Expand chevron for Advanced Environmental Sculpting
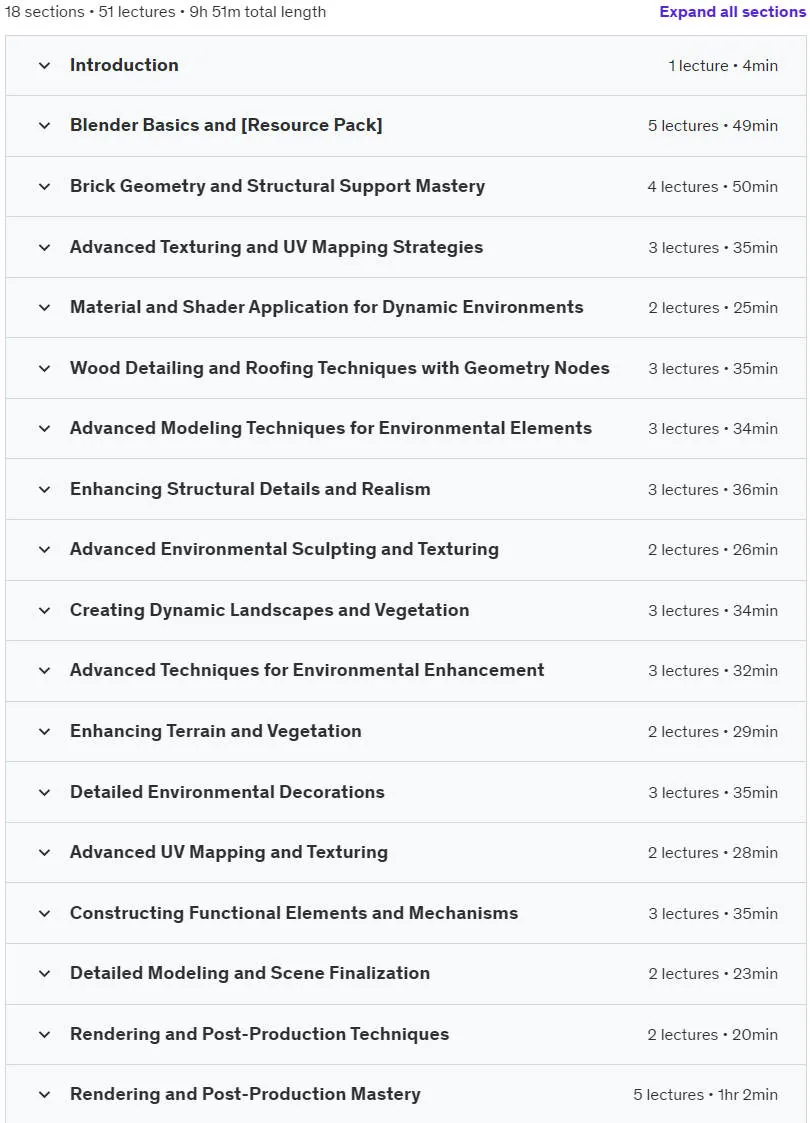This screenshot has height=1123, width=810. (44, 549)
